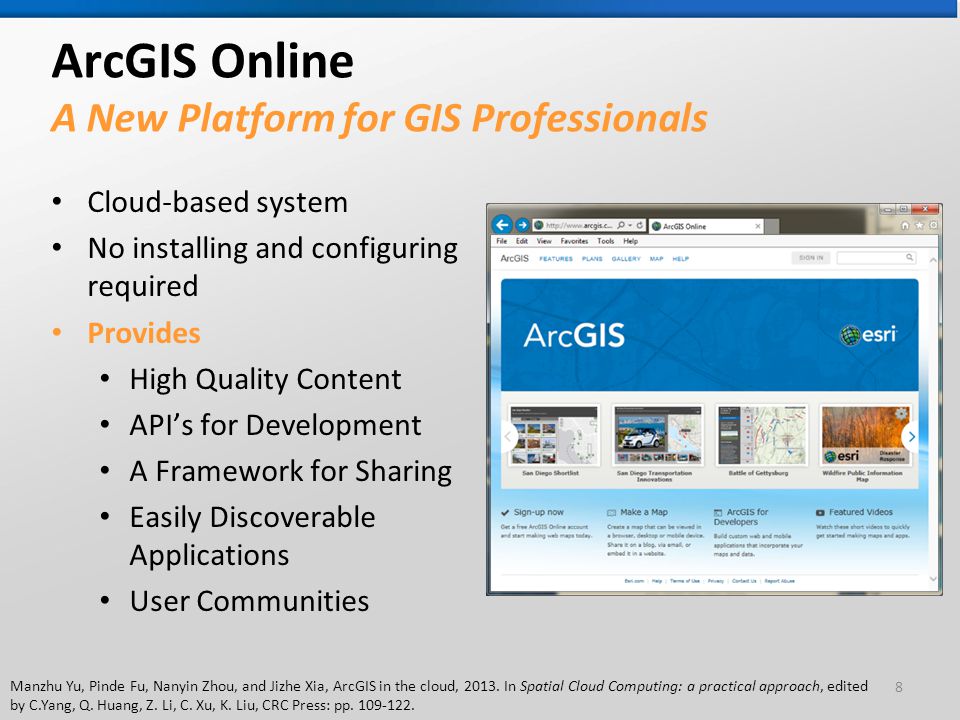Click the ArcGIS for Developers heading

(741, 517)
